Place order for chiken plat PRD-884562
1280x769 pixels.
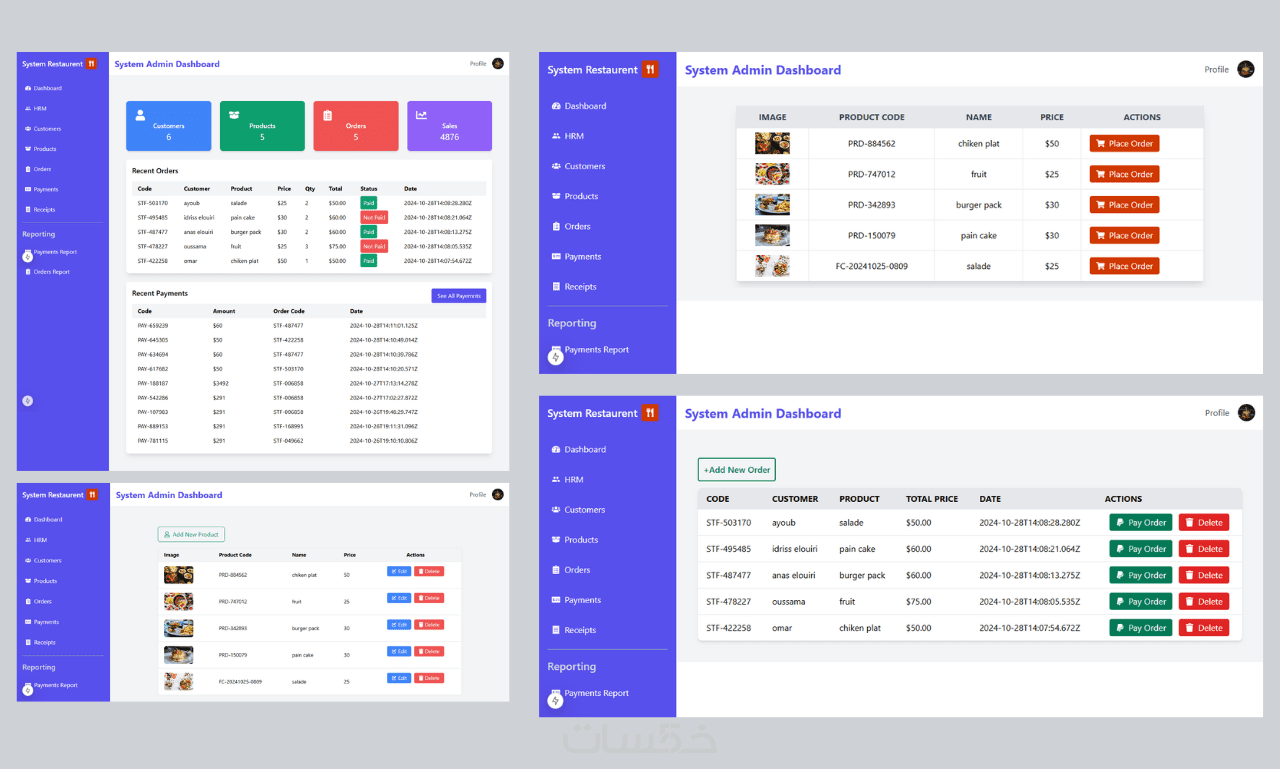tap(1124, 144)
